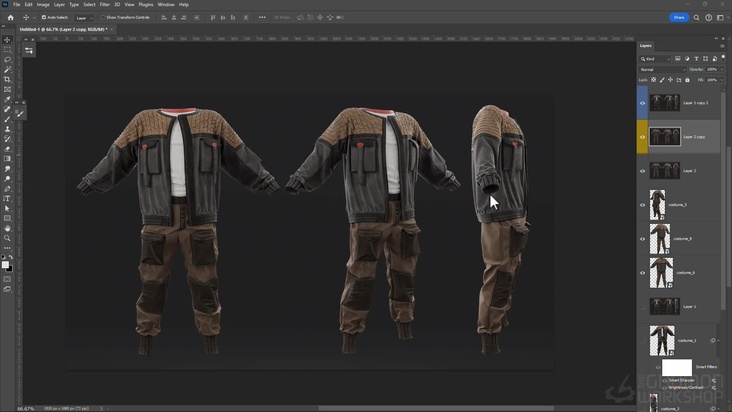Select the Rectangle shape tool
Screen dimensions: 732x412
[x=7, y=218]
